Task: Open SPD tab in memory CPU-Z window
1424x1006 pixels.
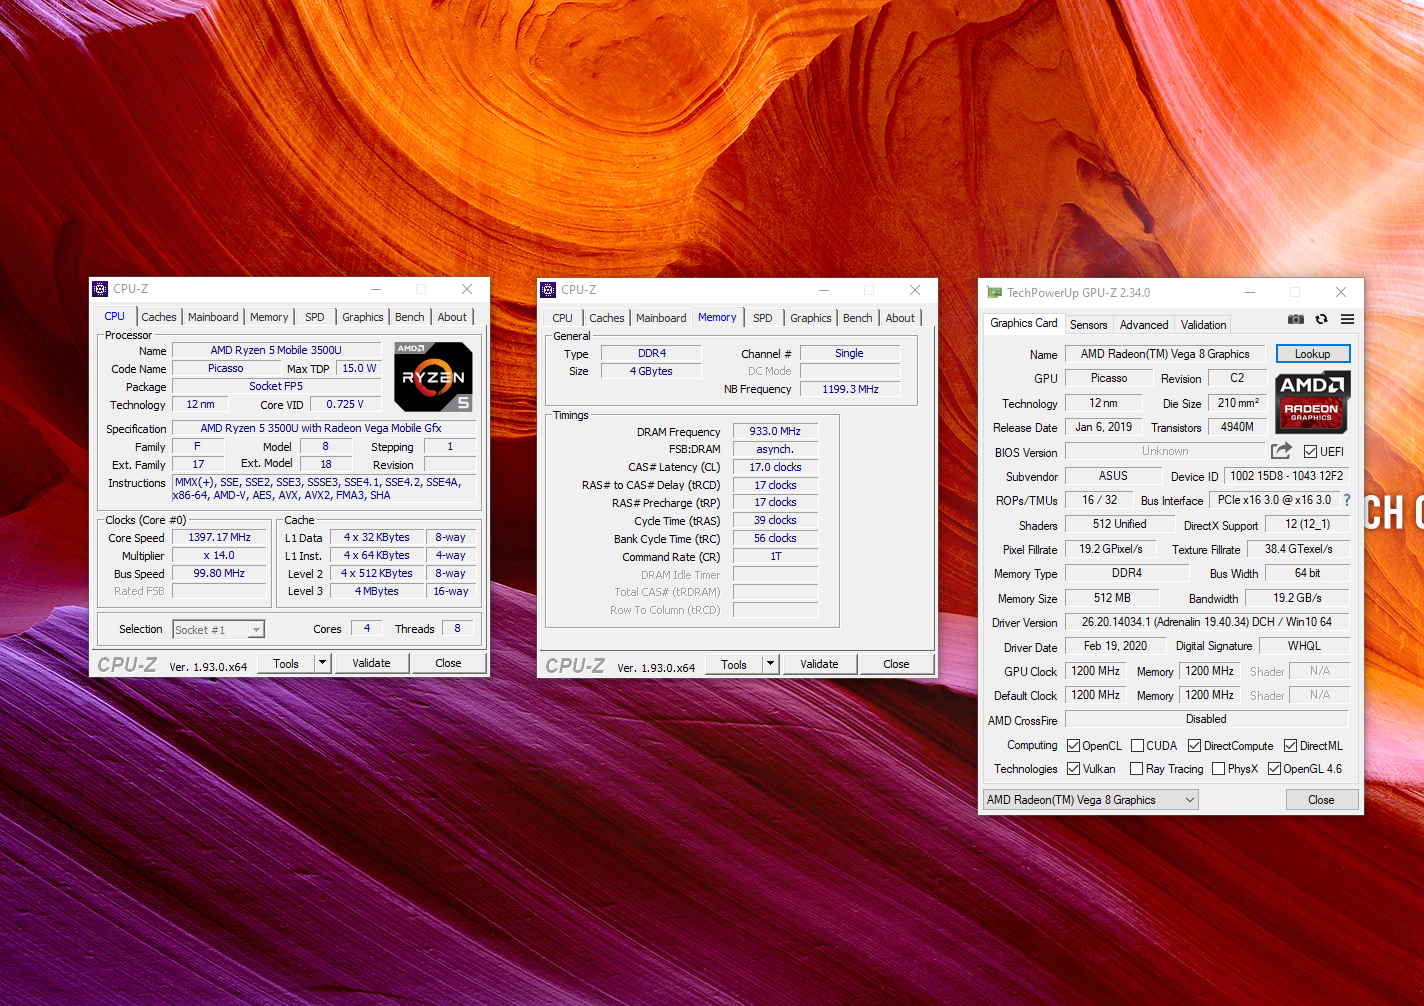Action: (763, 318)
